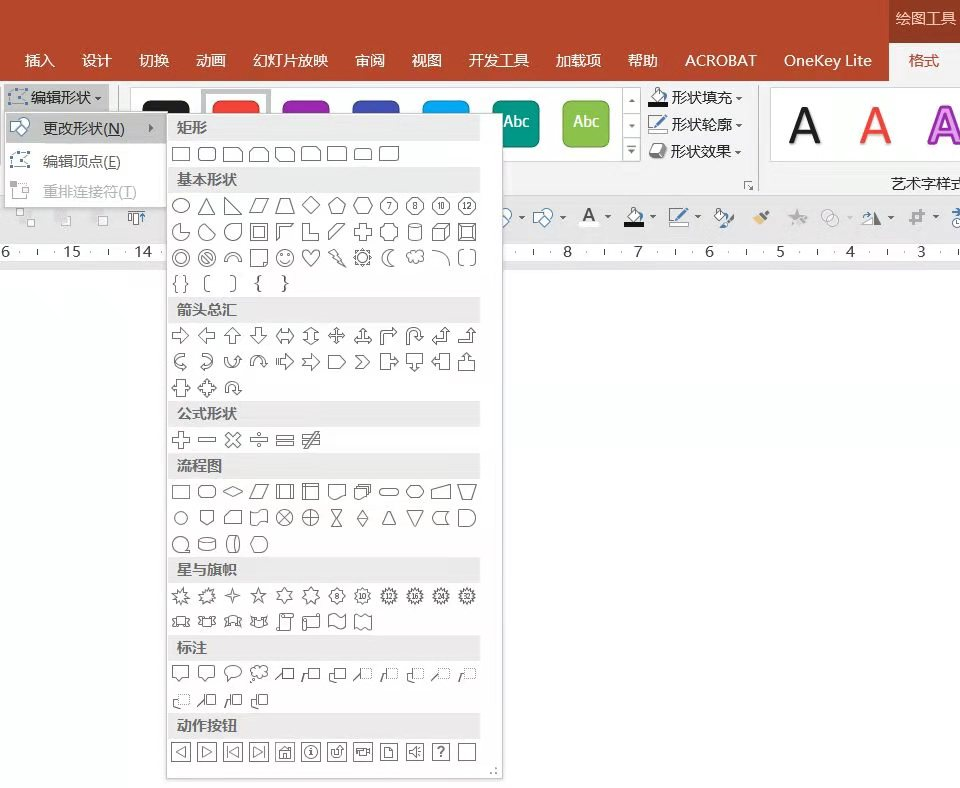This screenshot has height=788, width=960.
Task: Choose the cube shape
Action: (441, 232)
